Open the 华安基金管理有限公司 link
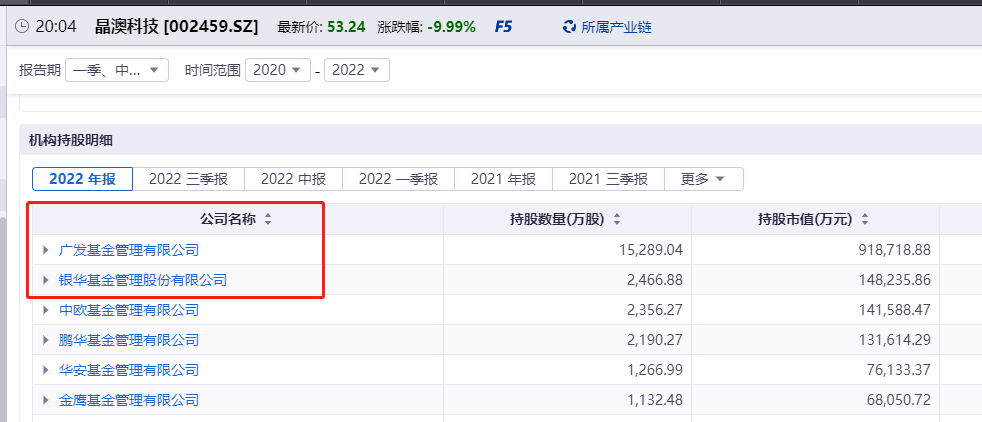This screenshot has width=982, height=422. pyautogui.click(x=129, y=370)
